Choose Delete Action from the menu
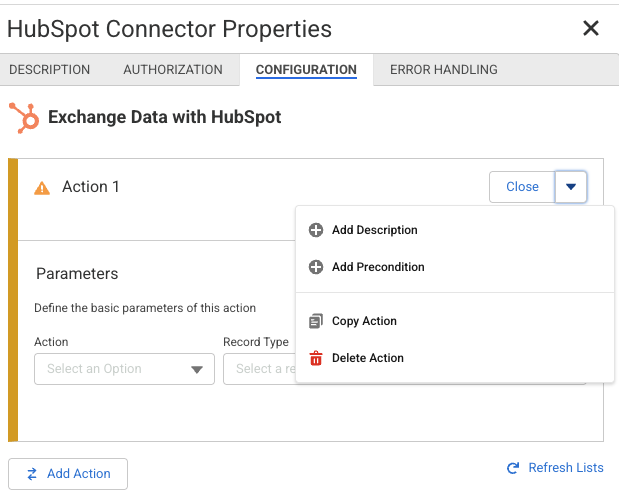 pos(368,358)
